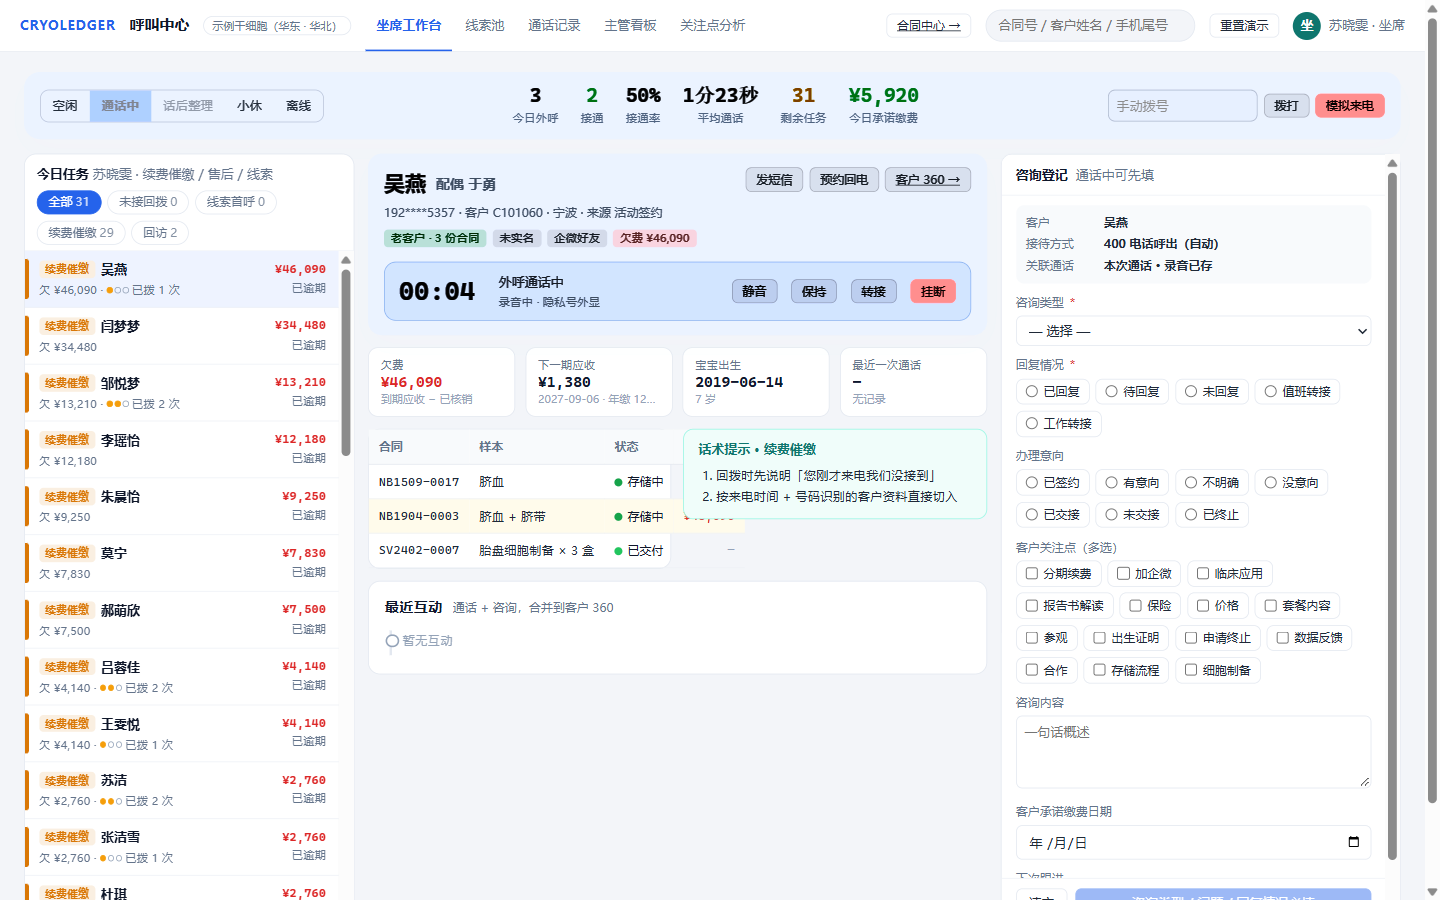Image resolution: width=1440 pixels, height=900 pixels.
Task: Filter tasks by 续费催缴 29
Action: 81,233
